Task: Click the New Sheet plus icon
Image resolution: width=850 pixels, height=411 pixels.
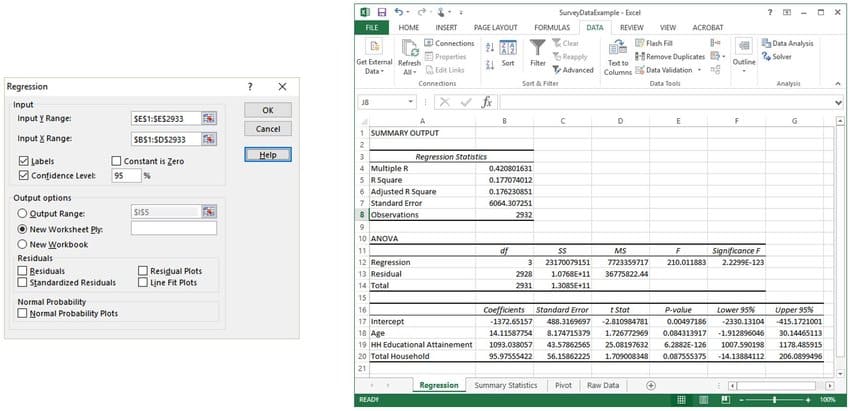Action: pyautogui.click(x=651, y=385)
